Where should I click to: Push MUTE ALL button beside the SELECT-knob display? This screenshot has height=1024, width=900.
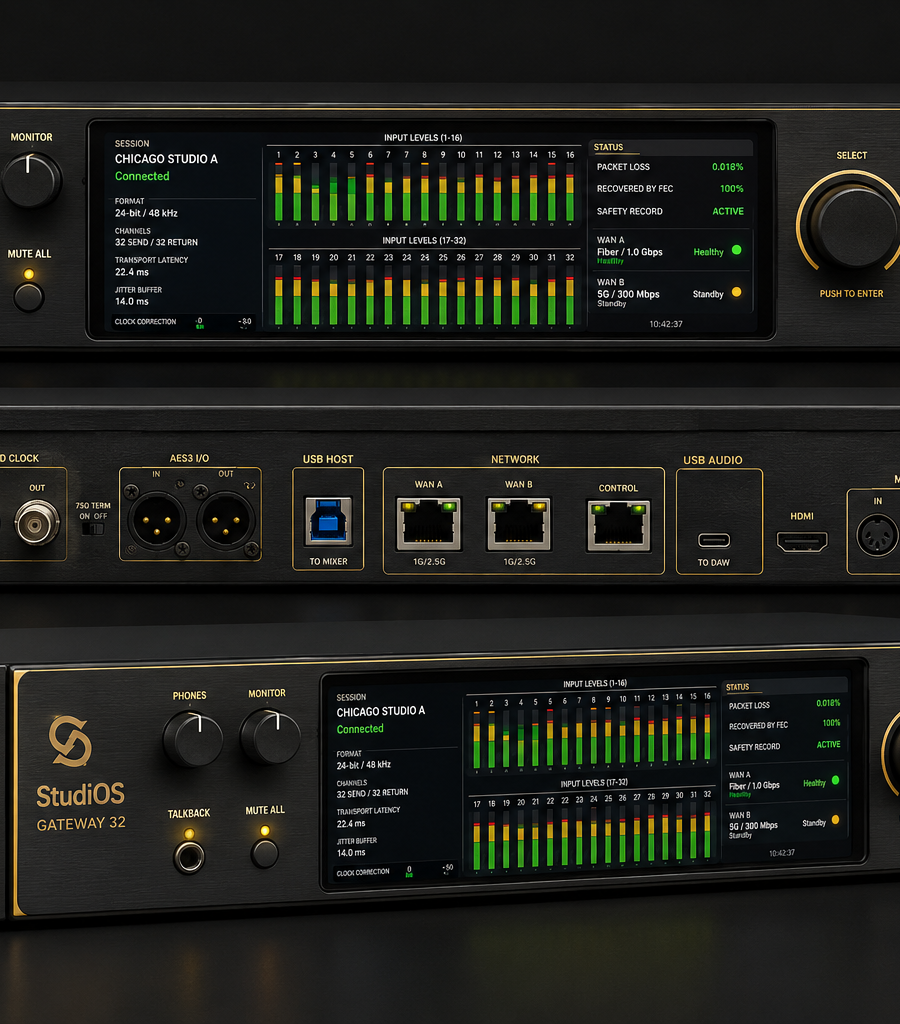29,298
